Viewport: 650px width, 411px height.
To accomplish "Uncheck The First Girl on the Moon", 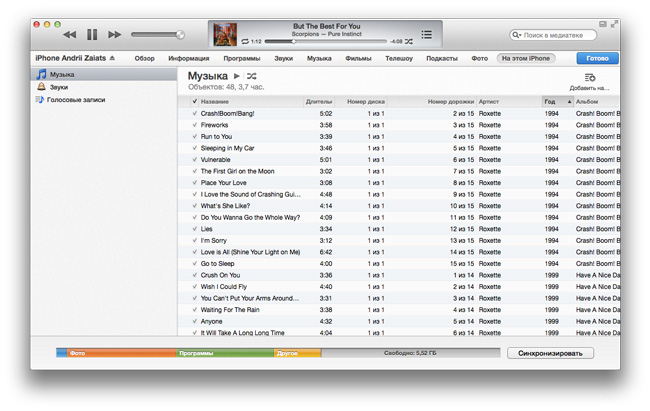I will coord(194,171).
